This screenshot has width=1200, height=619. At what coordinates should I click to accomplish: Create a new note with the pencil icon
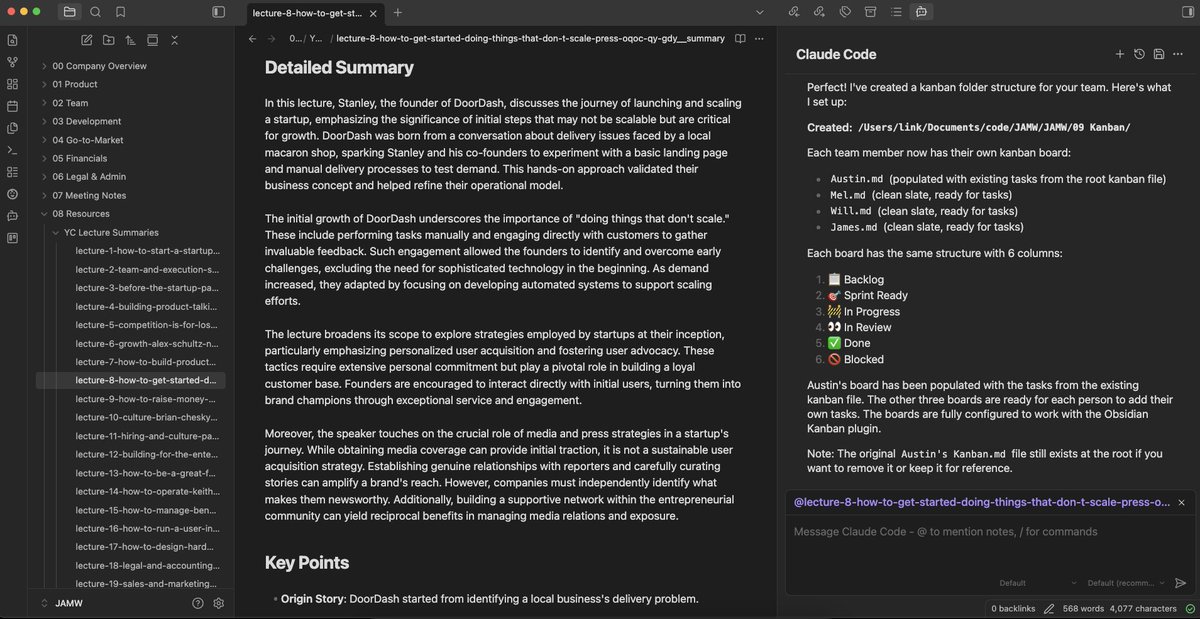(86, 40)
